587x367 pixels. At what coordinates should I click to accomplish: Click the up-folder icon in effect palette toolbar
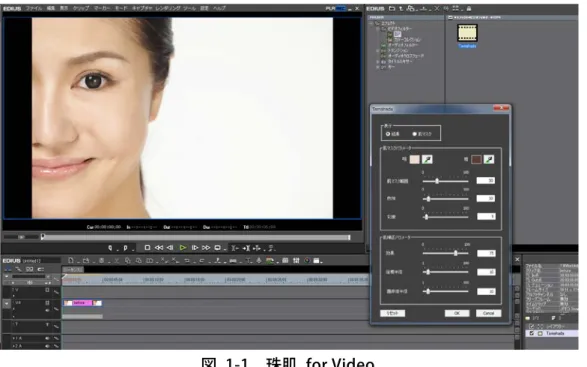[x=401, y=8]
